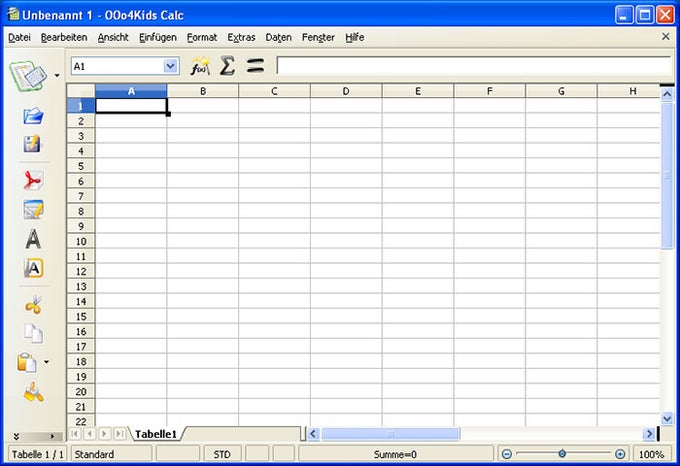Click the New spreadsheet document icon
The height and width of the screenshot is (466, 680).
[x=29, y=76]
